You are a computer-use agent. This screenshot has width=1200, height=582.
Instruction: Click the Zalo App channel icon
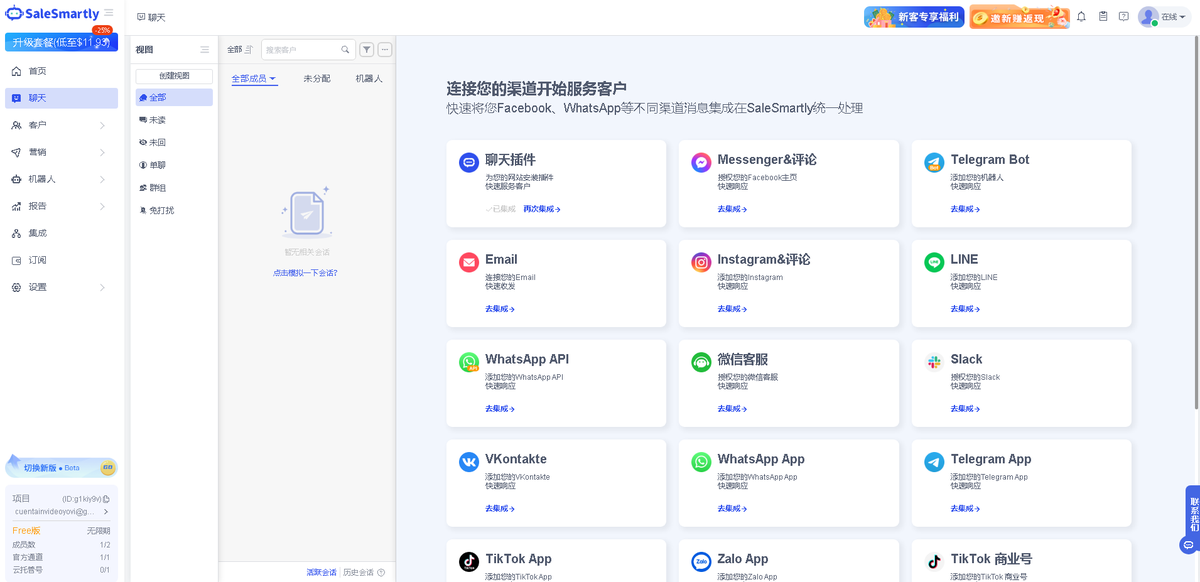(701, 562)
